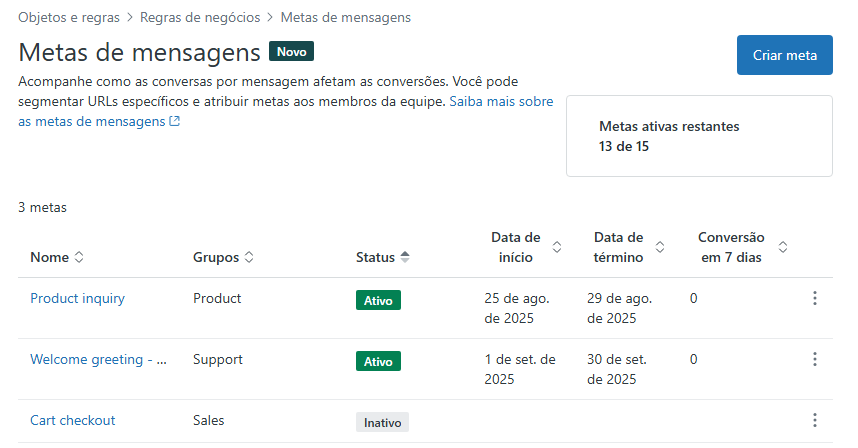
Task: Go to Objetos e regras breadcrumb
Action: coord(68,17)
